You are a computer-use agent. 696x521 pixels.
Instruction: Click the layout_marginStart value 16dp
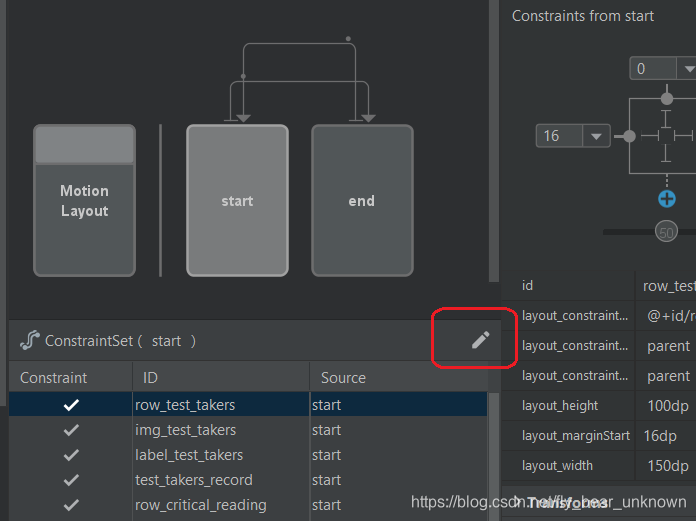(x=660, y=436)
